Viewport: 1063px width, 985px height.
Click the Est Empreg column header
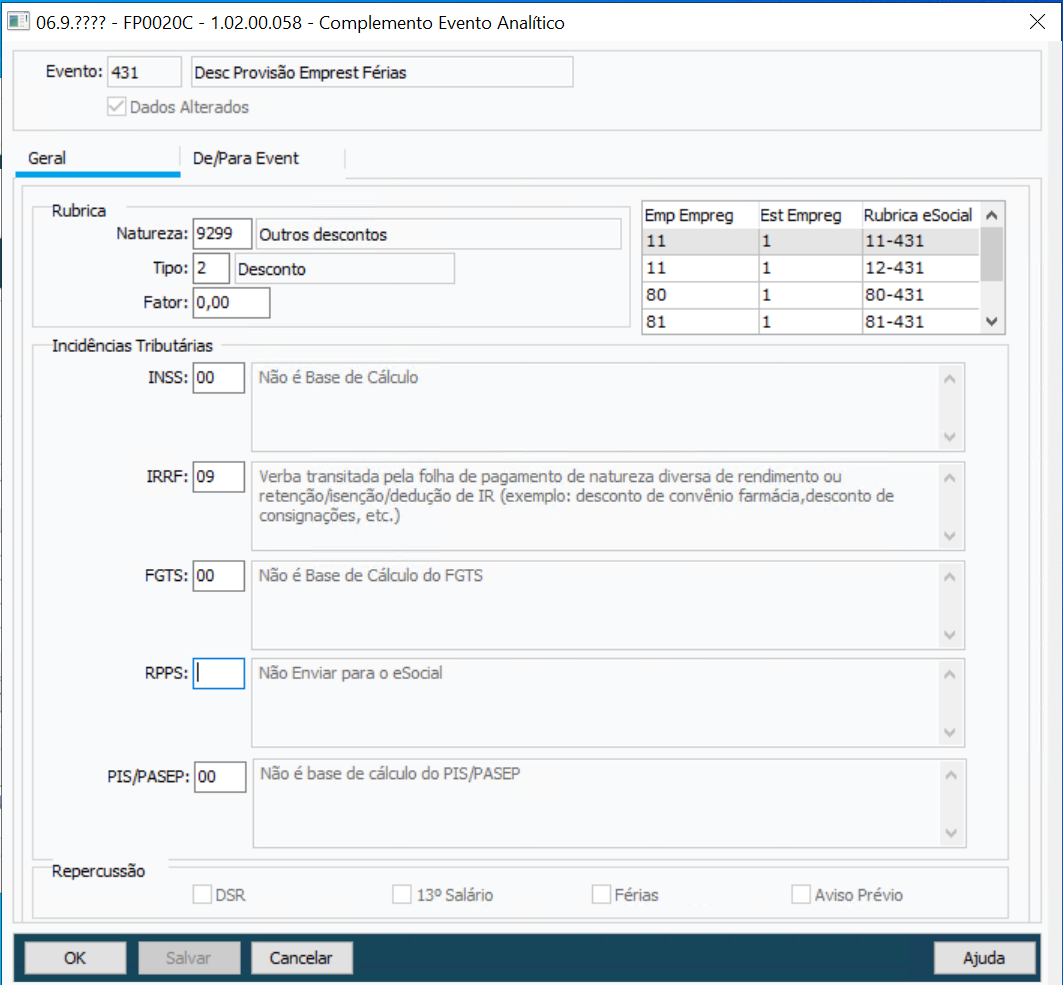[x=810, y=216]
